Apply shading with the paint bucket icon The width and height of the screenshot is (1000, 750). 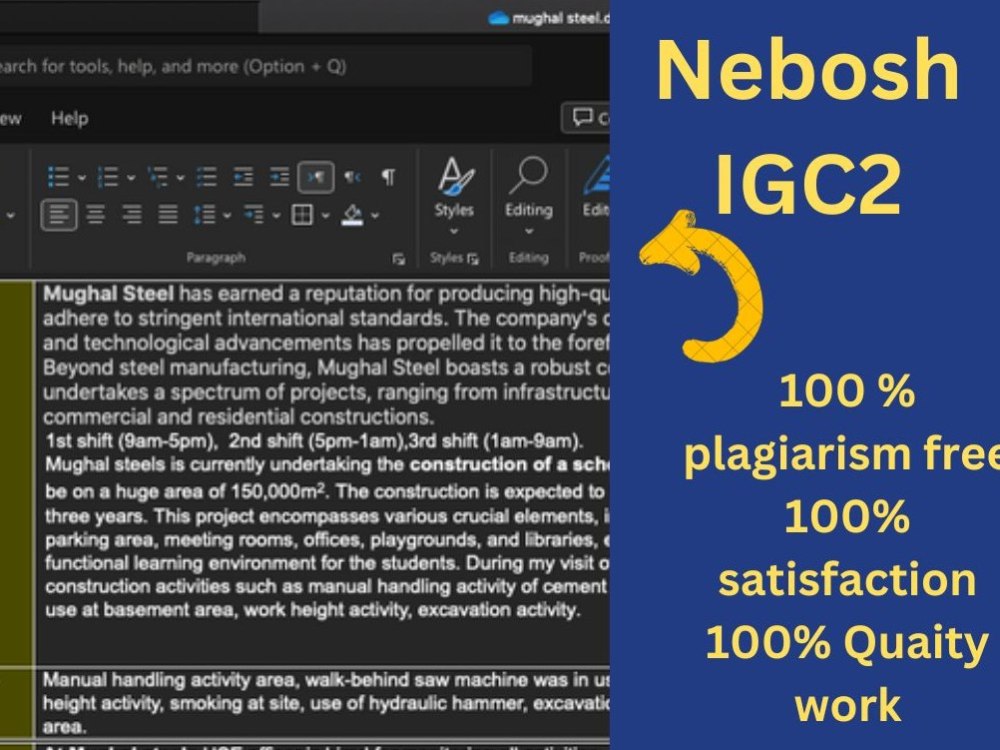pos(352,214)
